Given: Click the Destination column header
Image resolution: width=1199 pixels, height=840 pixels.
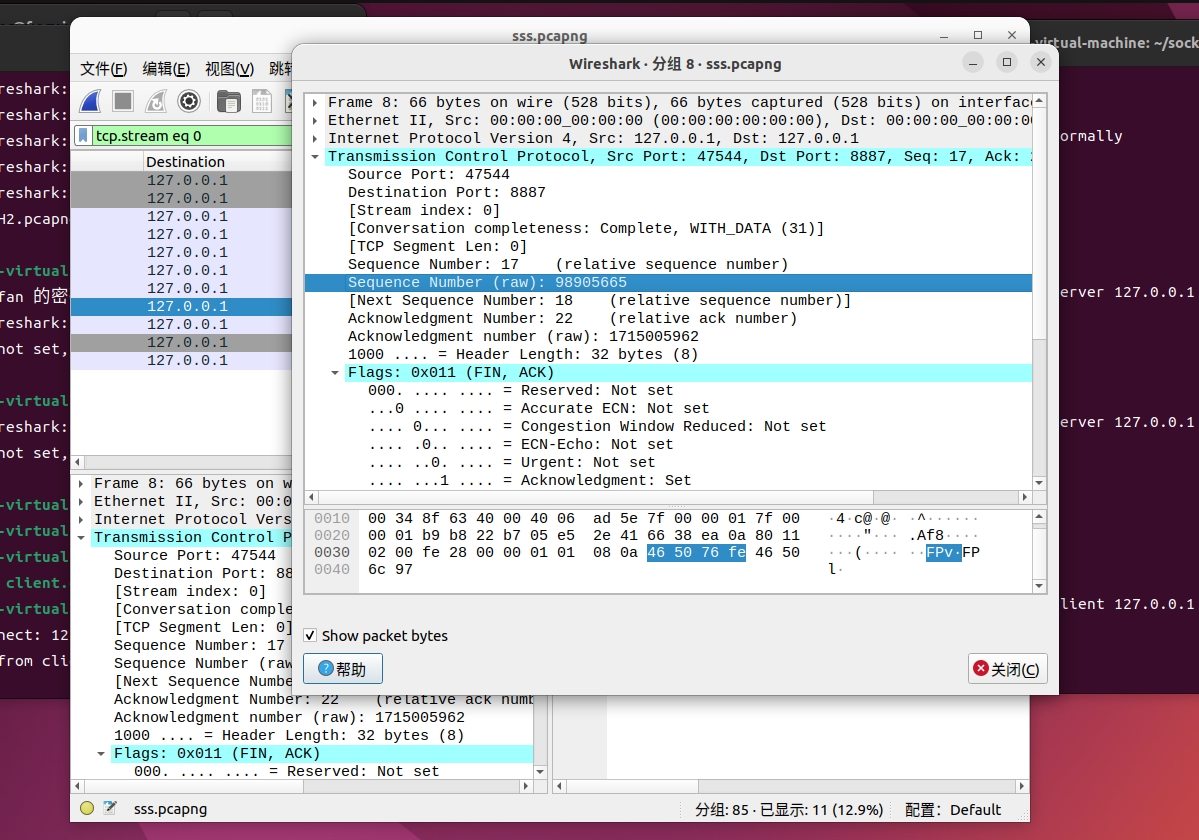Looking at the screenshot, I should [x=185, y=162].
